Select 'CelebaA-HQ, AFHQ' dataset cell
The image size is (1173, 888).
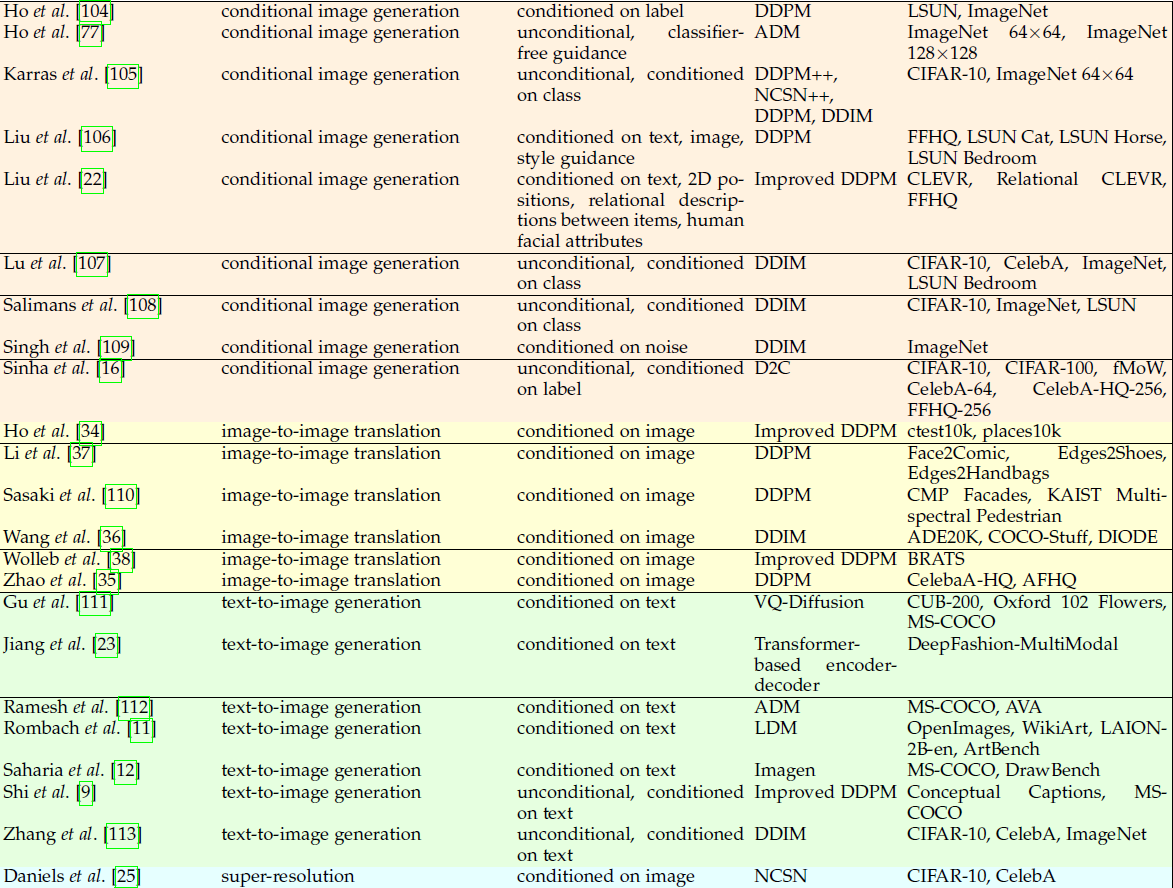pyautogui.click(x=991, y=581)
